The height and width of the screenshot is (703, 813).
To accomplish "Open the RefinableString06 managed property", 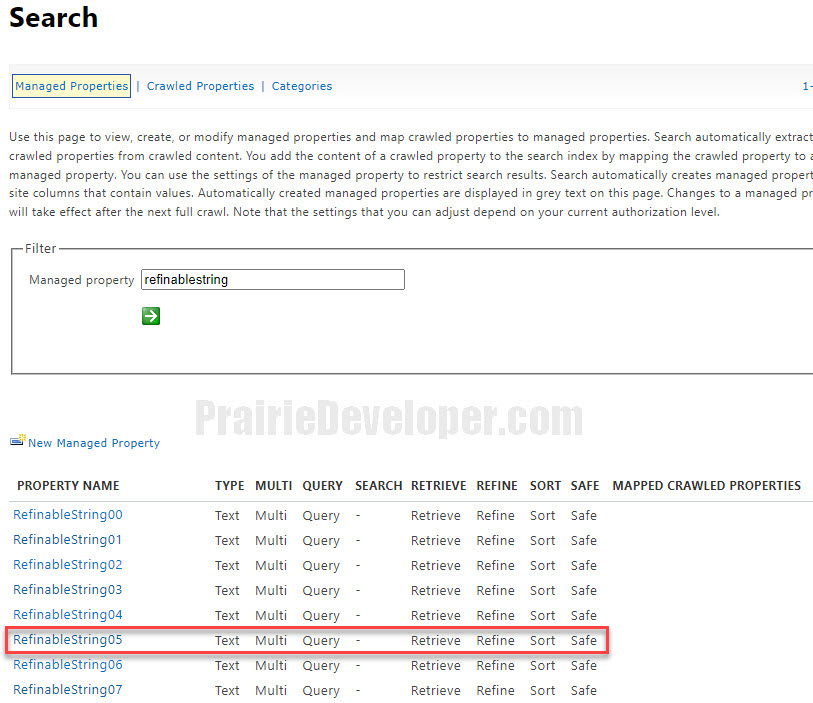I will pyautogui.click(x=67, y=664).
